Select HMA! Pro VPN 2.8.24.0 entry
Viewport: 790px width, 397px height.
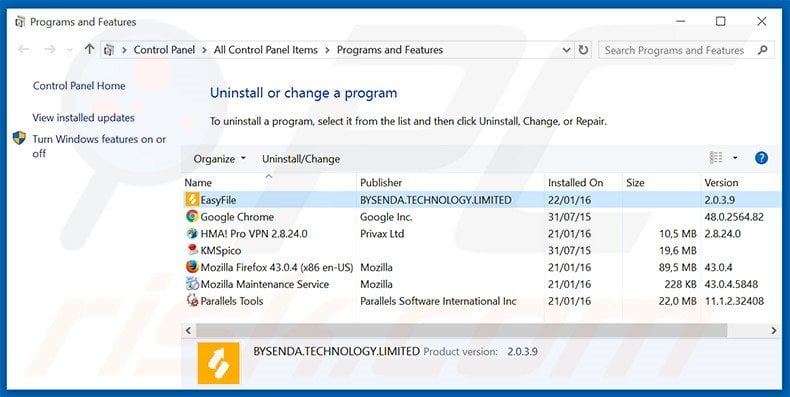(253, 234)
